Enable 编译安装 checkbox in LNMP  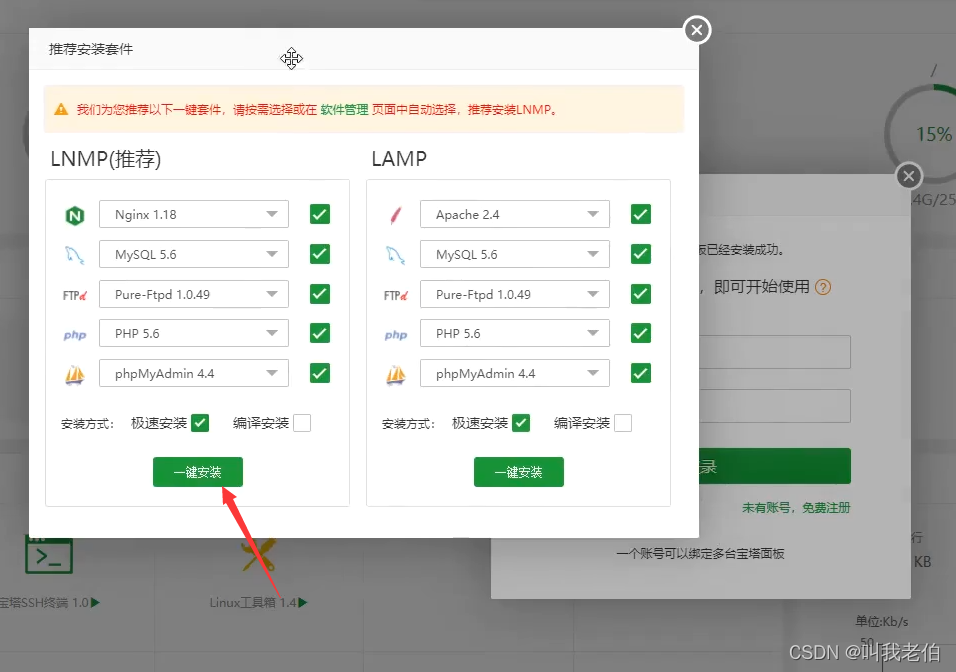[302, 423]
